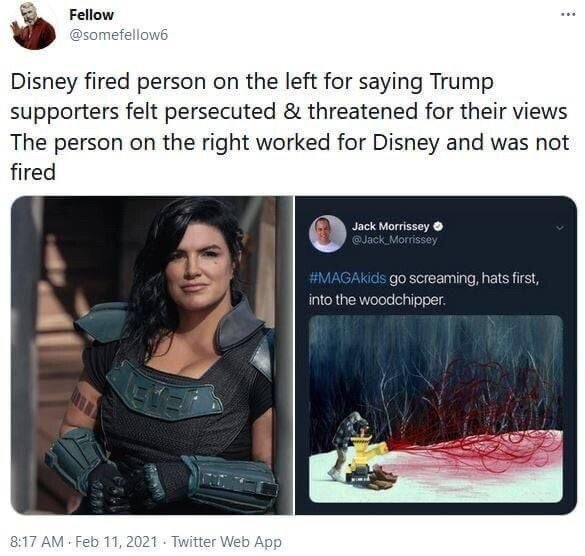The width and height of the screenshot is (585, 556).
Task: Open the Twitter Web App source link
Action: [226, 541]
